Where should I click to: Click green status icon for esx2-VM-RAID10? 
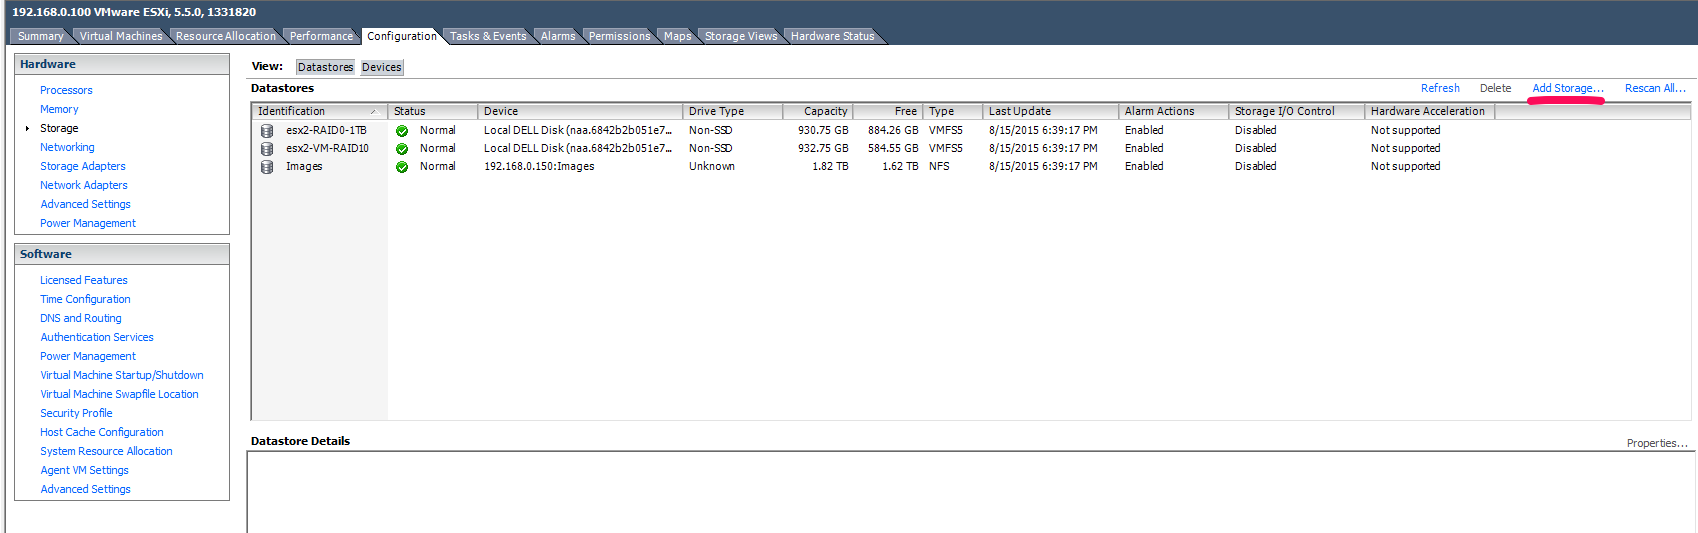[402, 149]
